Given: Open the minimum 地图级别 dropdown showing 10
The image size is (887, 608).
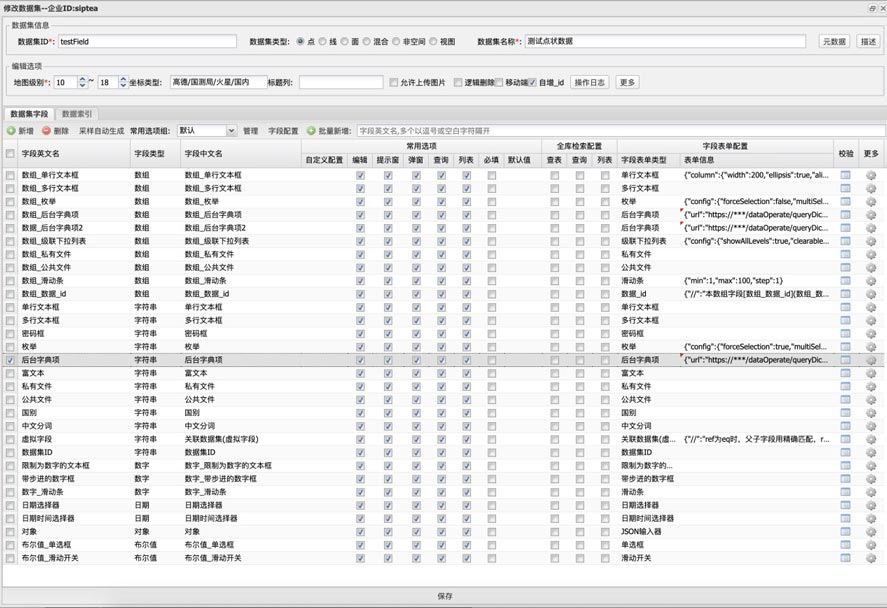Looking at the screenshot, I should 81,82.
